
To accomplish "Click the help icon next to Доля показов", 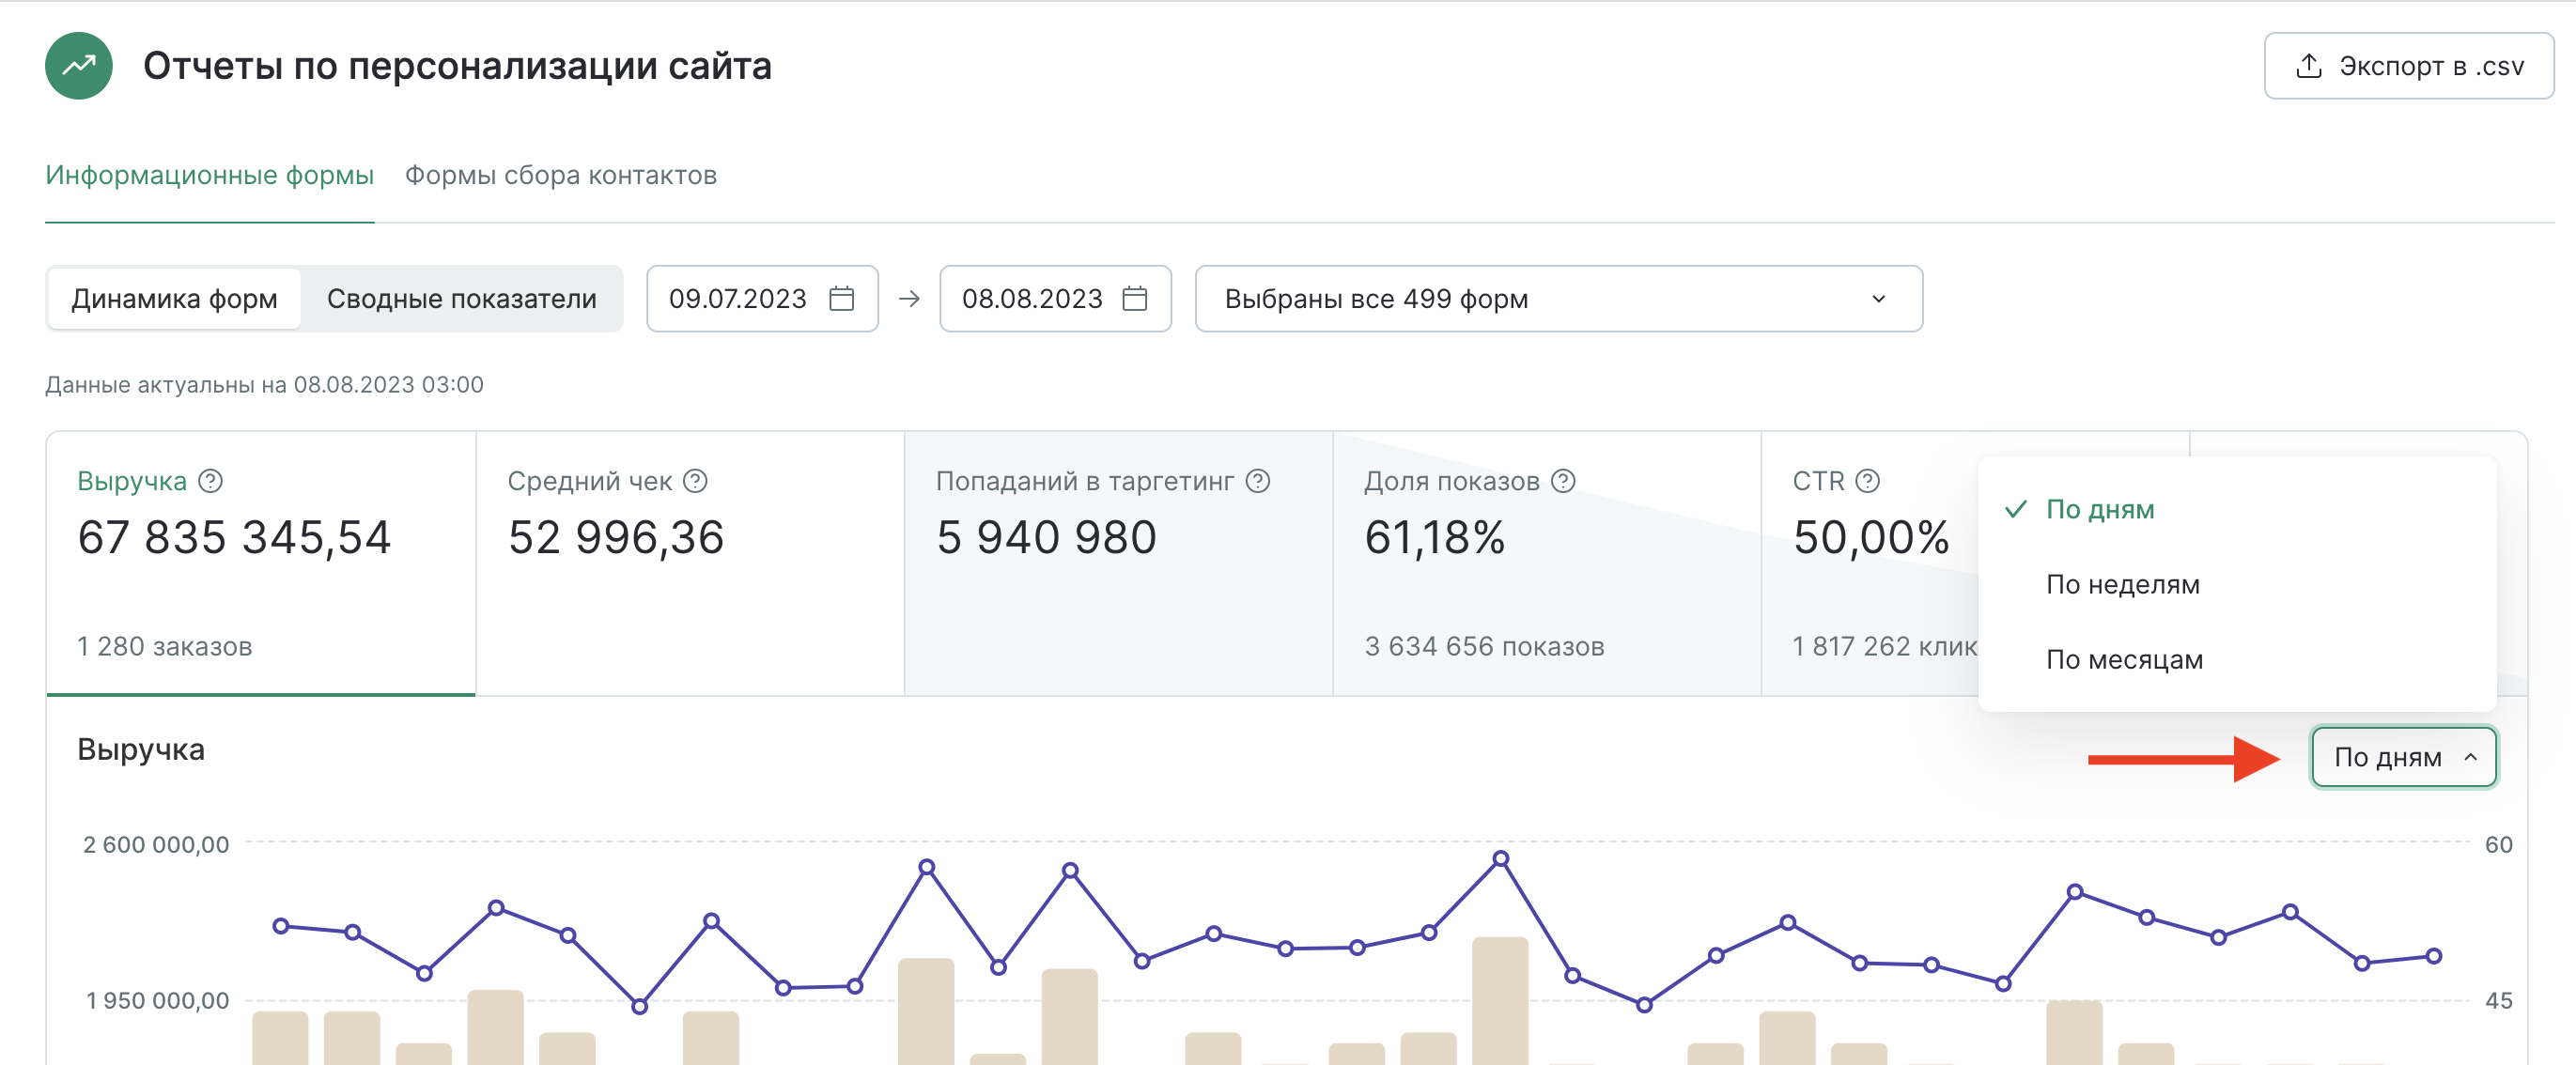I will (x=1563, y=481).
